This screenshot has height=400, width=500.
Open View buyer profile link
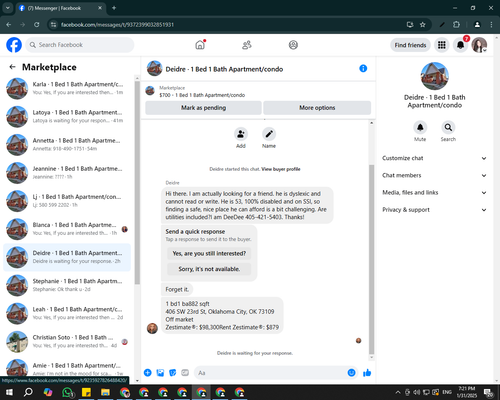point(281,169)
